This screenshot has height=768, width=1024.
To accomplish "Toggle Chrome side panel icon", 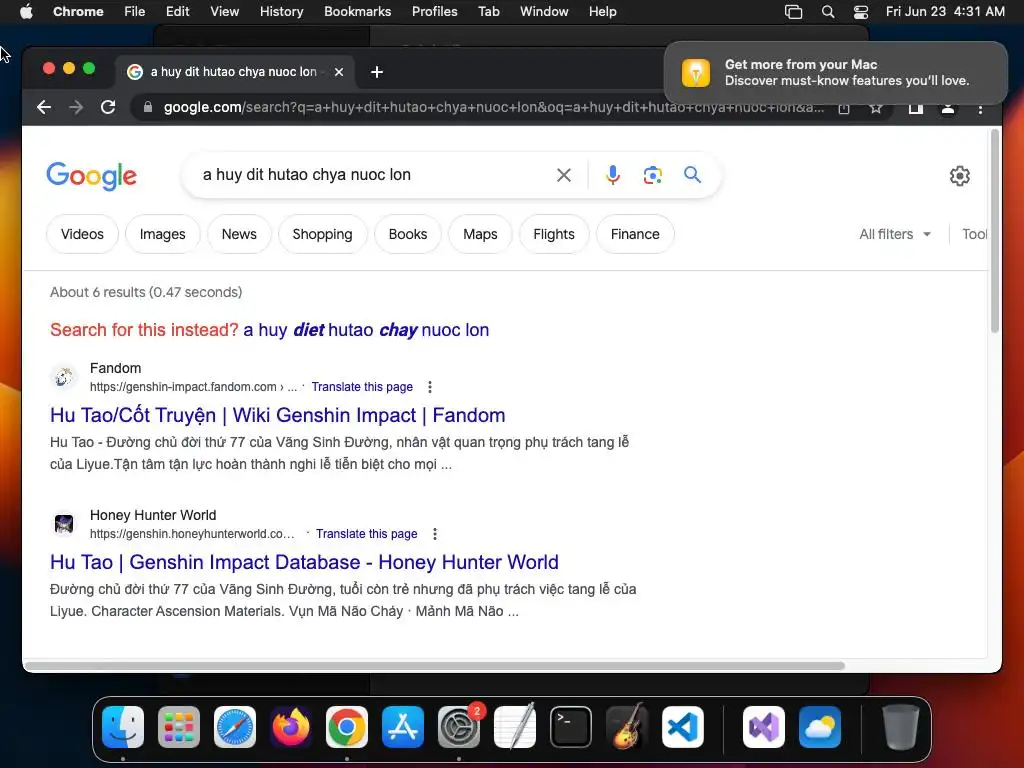I will tap(916, 108).
